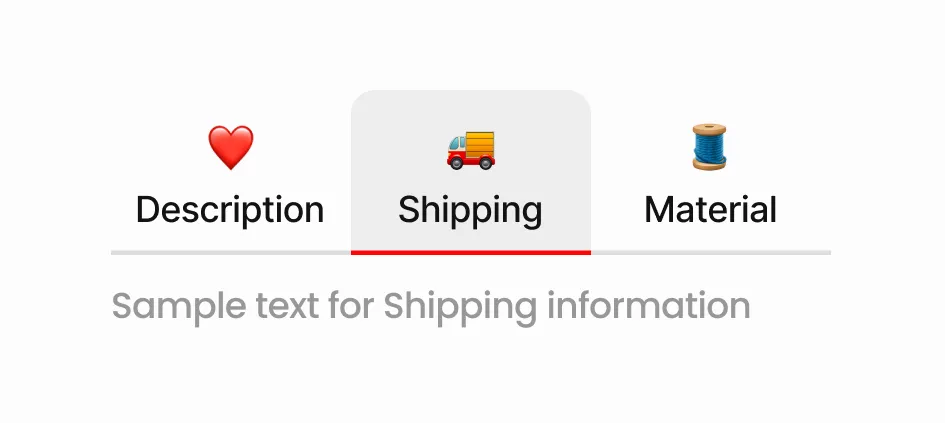Screen dimensions: 945x423
Task: Click the wooden top of the spool icon
Action: (x=711, y=128)
